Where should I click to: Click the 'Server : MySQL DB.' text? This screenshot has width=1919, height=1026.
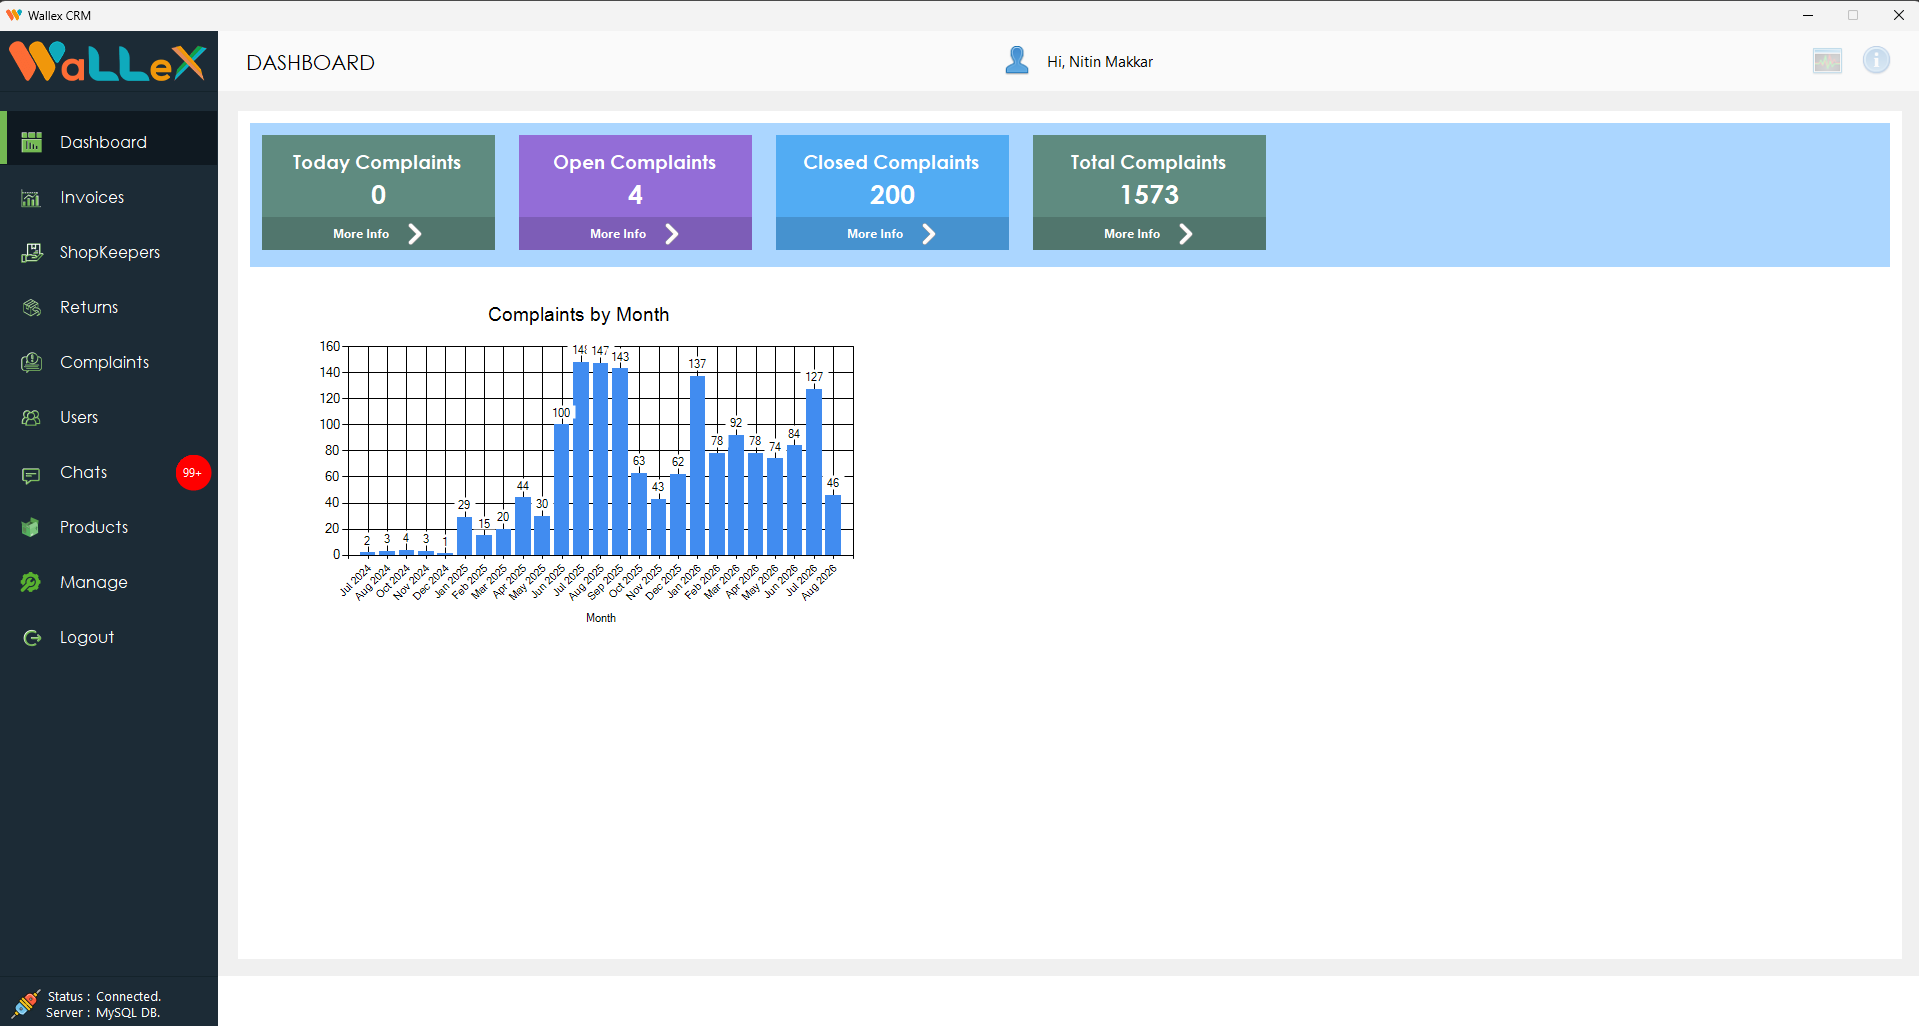103,1012
